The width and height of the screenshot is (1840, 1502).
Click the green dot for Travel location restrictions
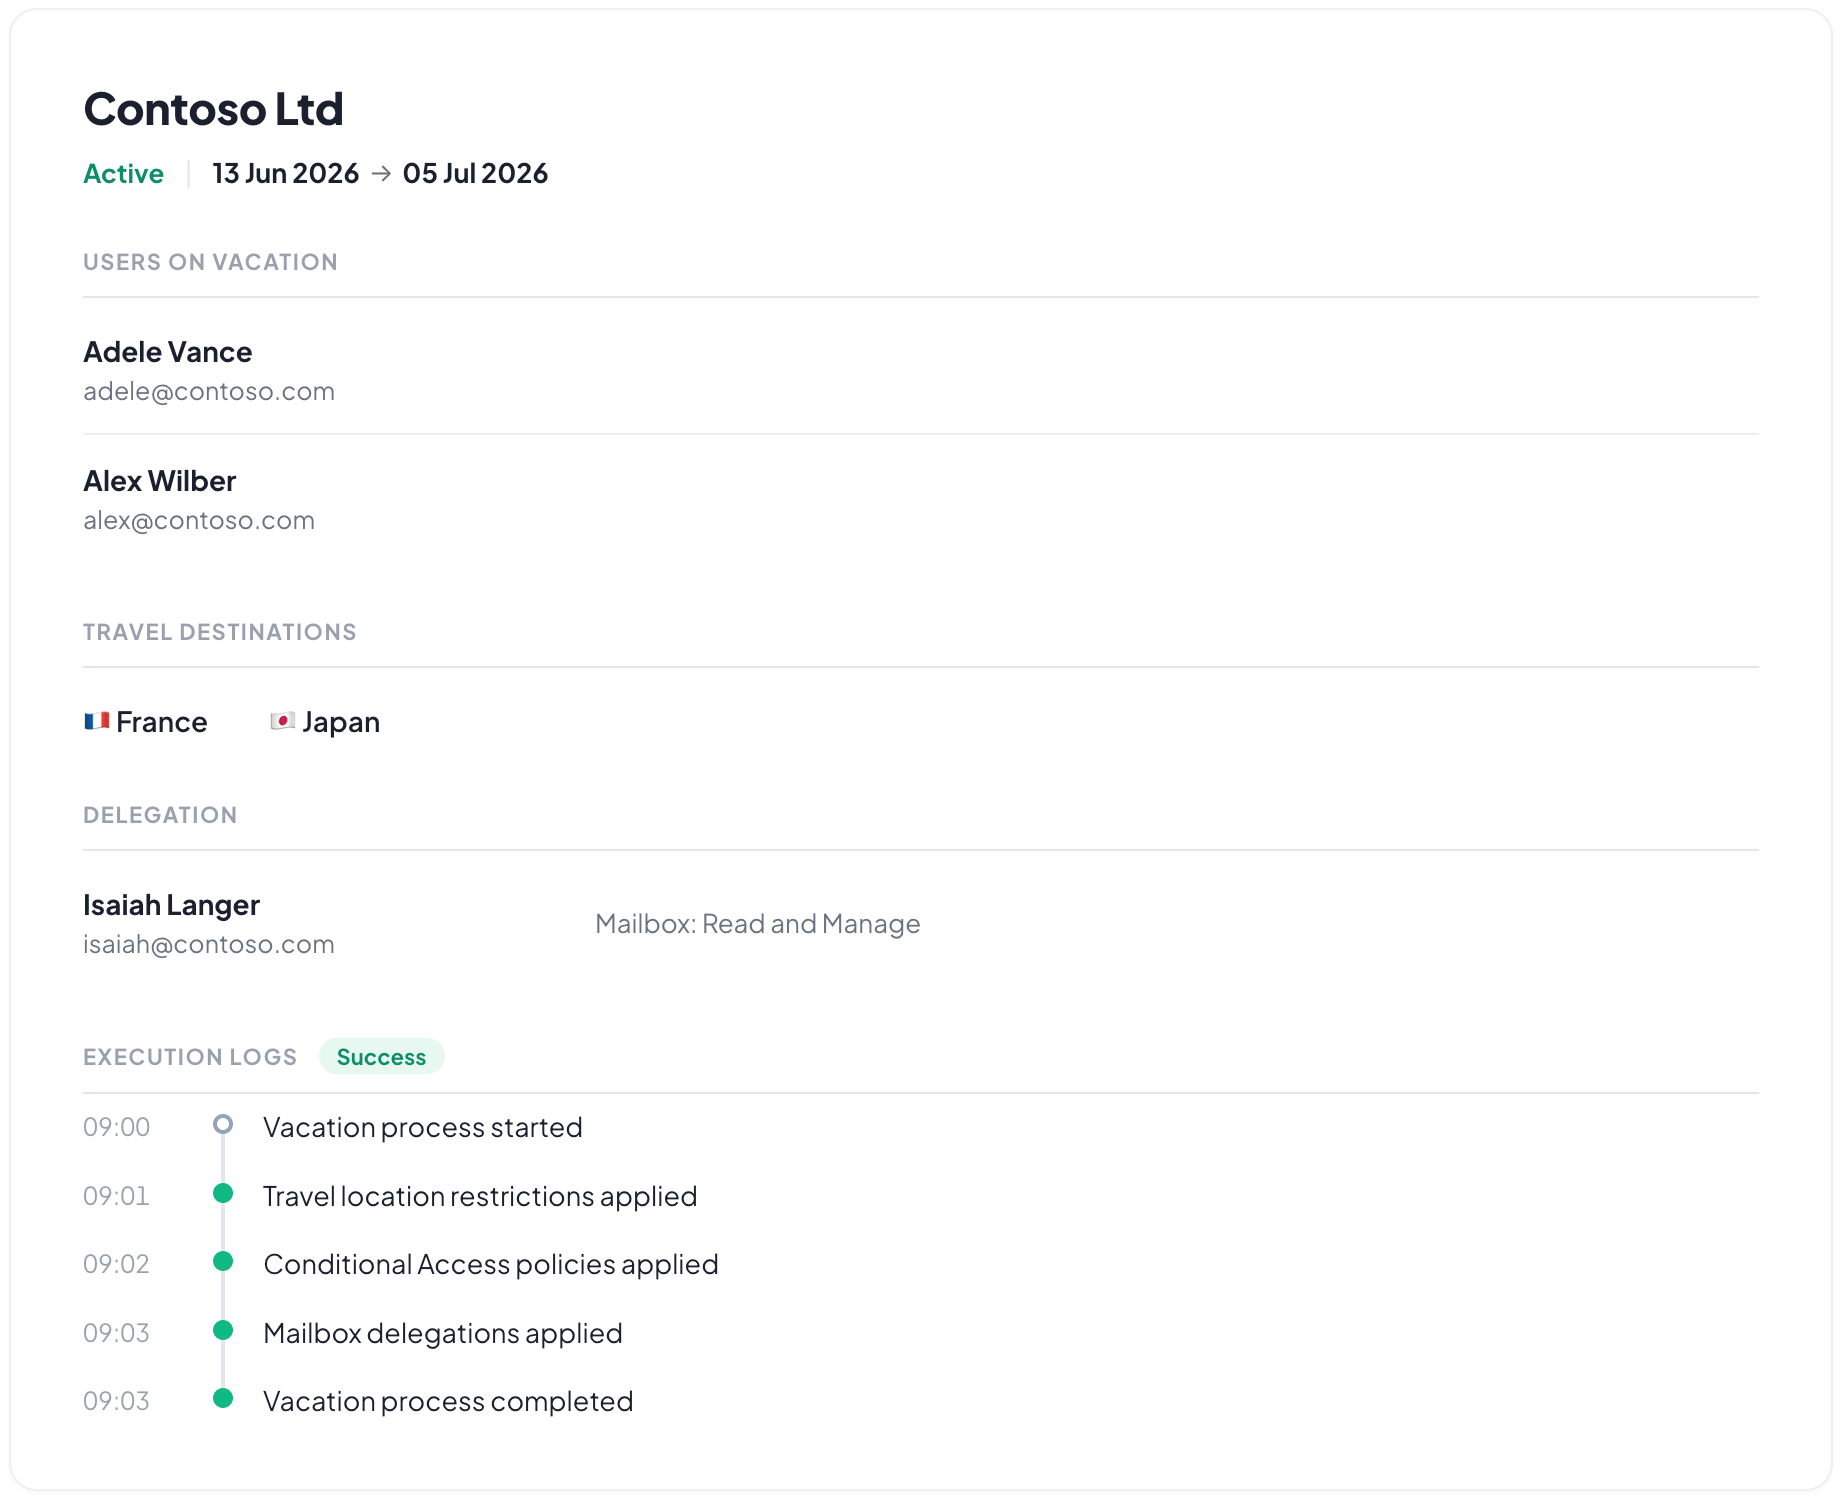click(x=223, y=1193)
